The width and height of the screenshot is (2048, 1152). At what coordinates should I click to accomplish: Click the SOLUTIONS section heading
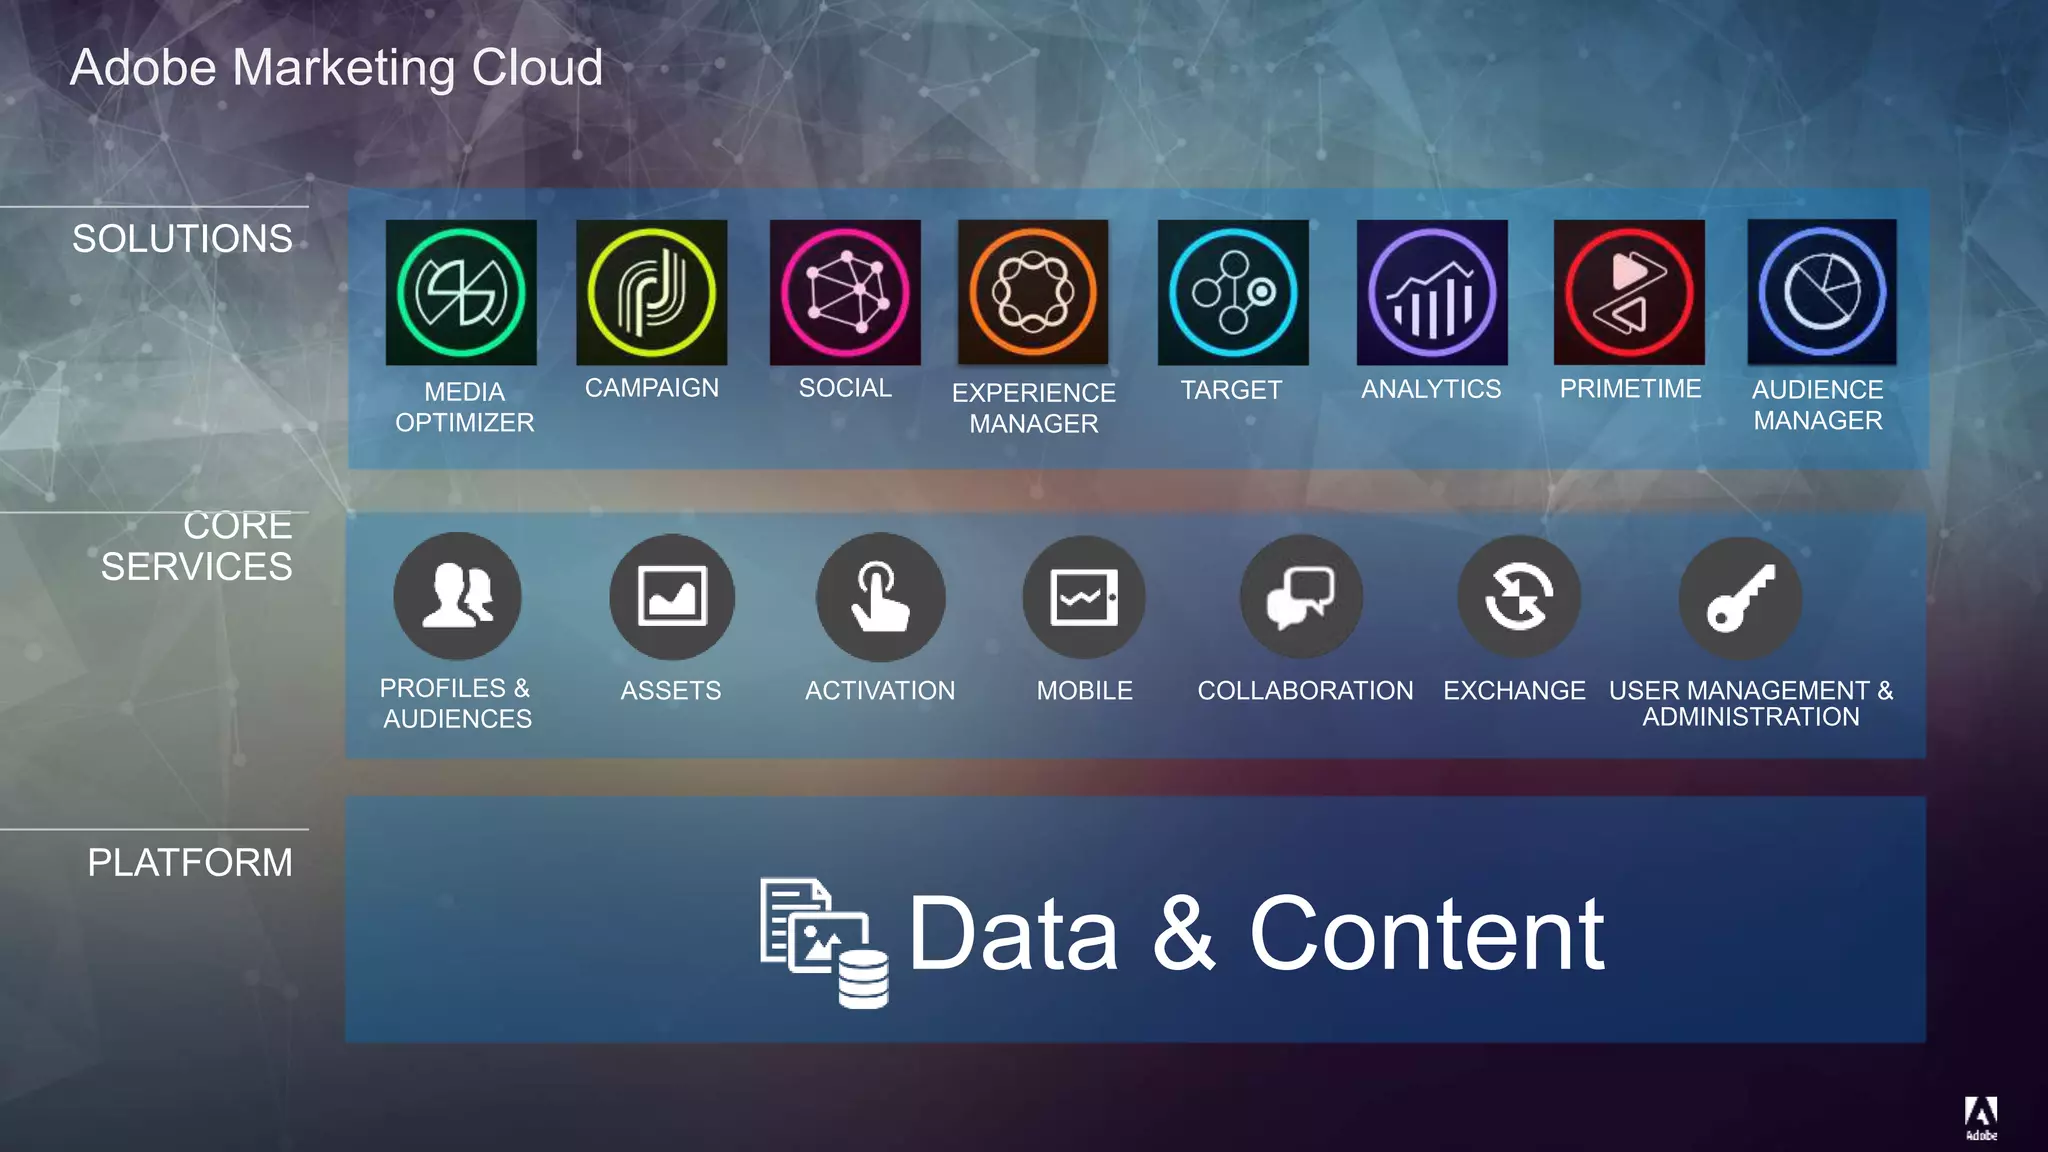coord(182,239)
